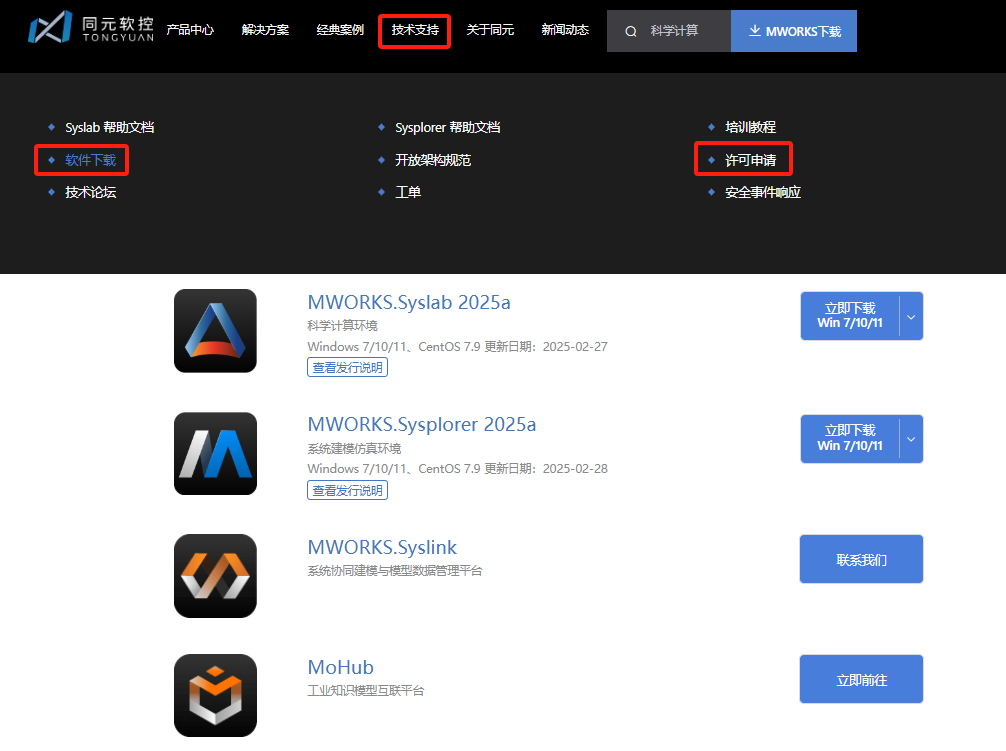Image resolution: width=1006 pixels, height=751 pixels.
Task: Open the 技术论坛 link
Action: coord(90,192)
